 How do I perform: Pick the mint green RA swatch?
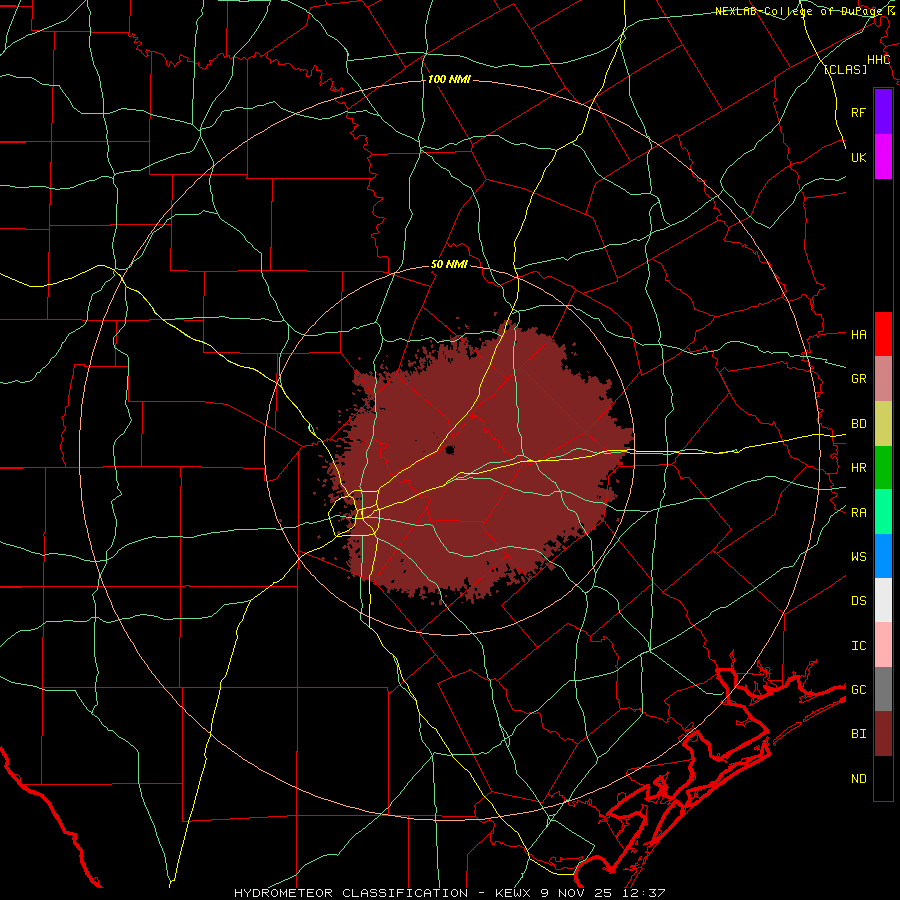pyautogui.click(x=883, y=512)
